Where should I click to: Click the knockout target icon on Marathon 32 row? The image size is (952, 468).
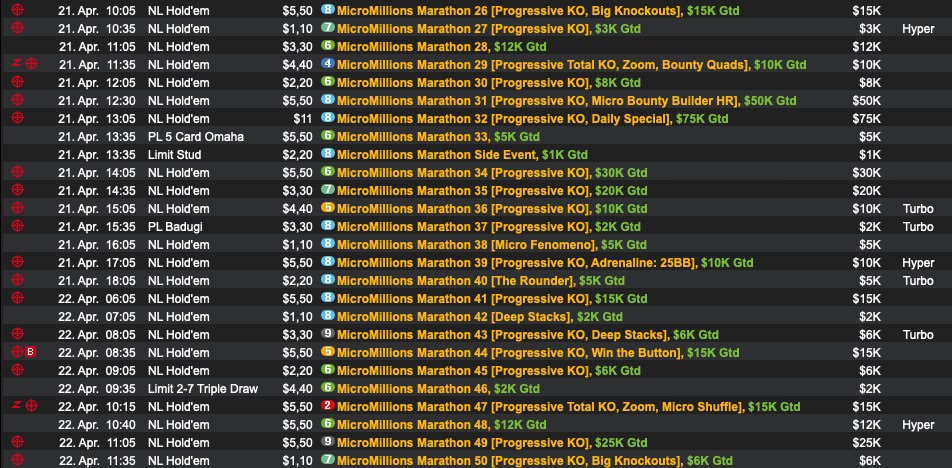click(x=18, y=118)
